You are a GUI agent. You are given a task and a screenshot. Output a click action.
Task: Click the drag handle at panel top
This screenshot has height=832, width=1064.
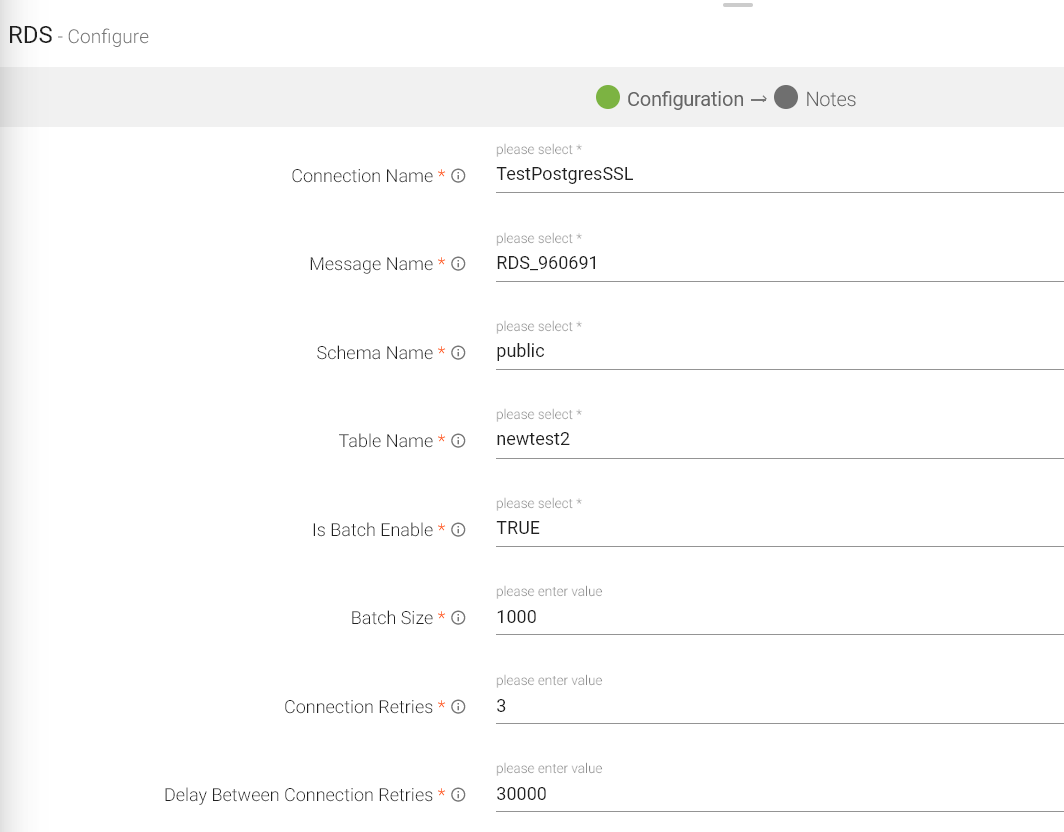tap(737, 5)
